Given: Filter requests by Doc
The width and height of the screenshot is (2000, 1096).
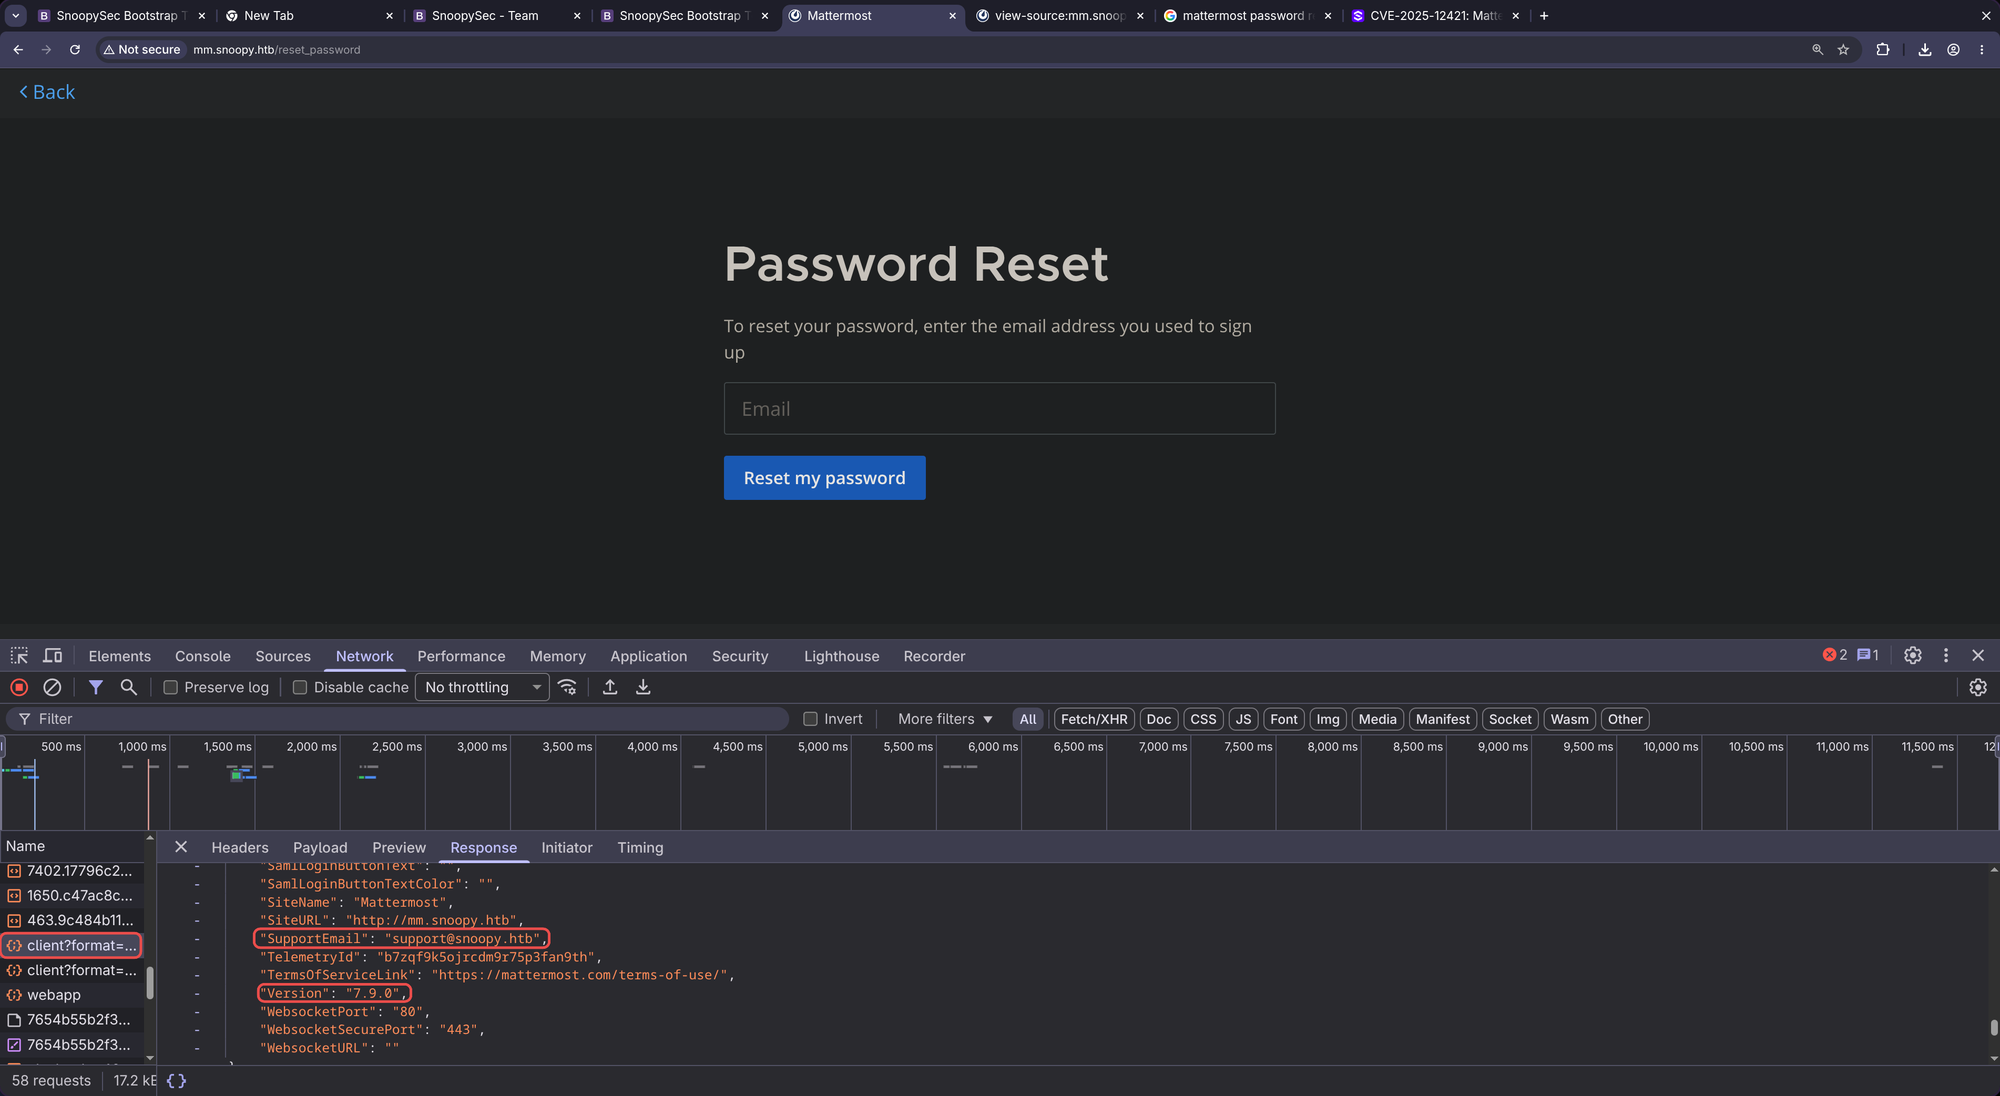Looking at the screenshot, I should pos(1159,719).
